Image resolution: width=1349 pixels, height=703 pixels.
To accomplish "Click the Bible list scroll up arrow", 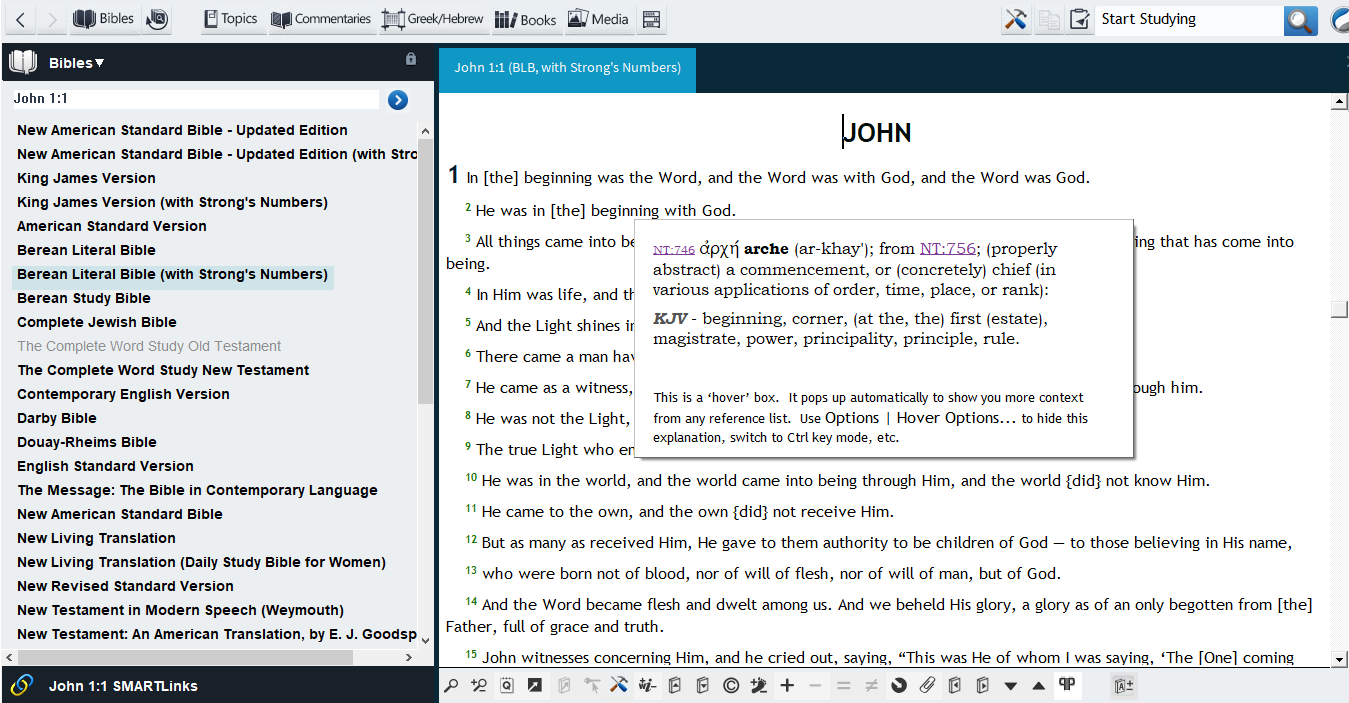I will [x=425, y=131].
